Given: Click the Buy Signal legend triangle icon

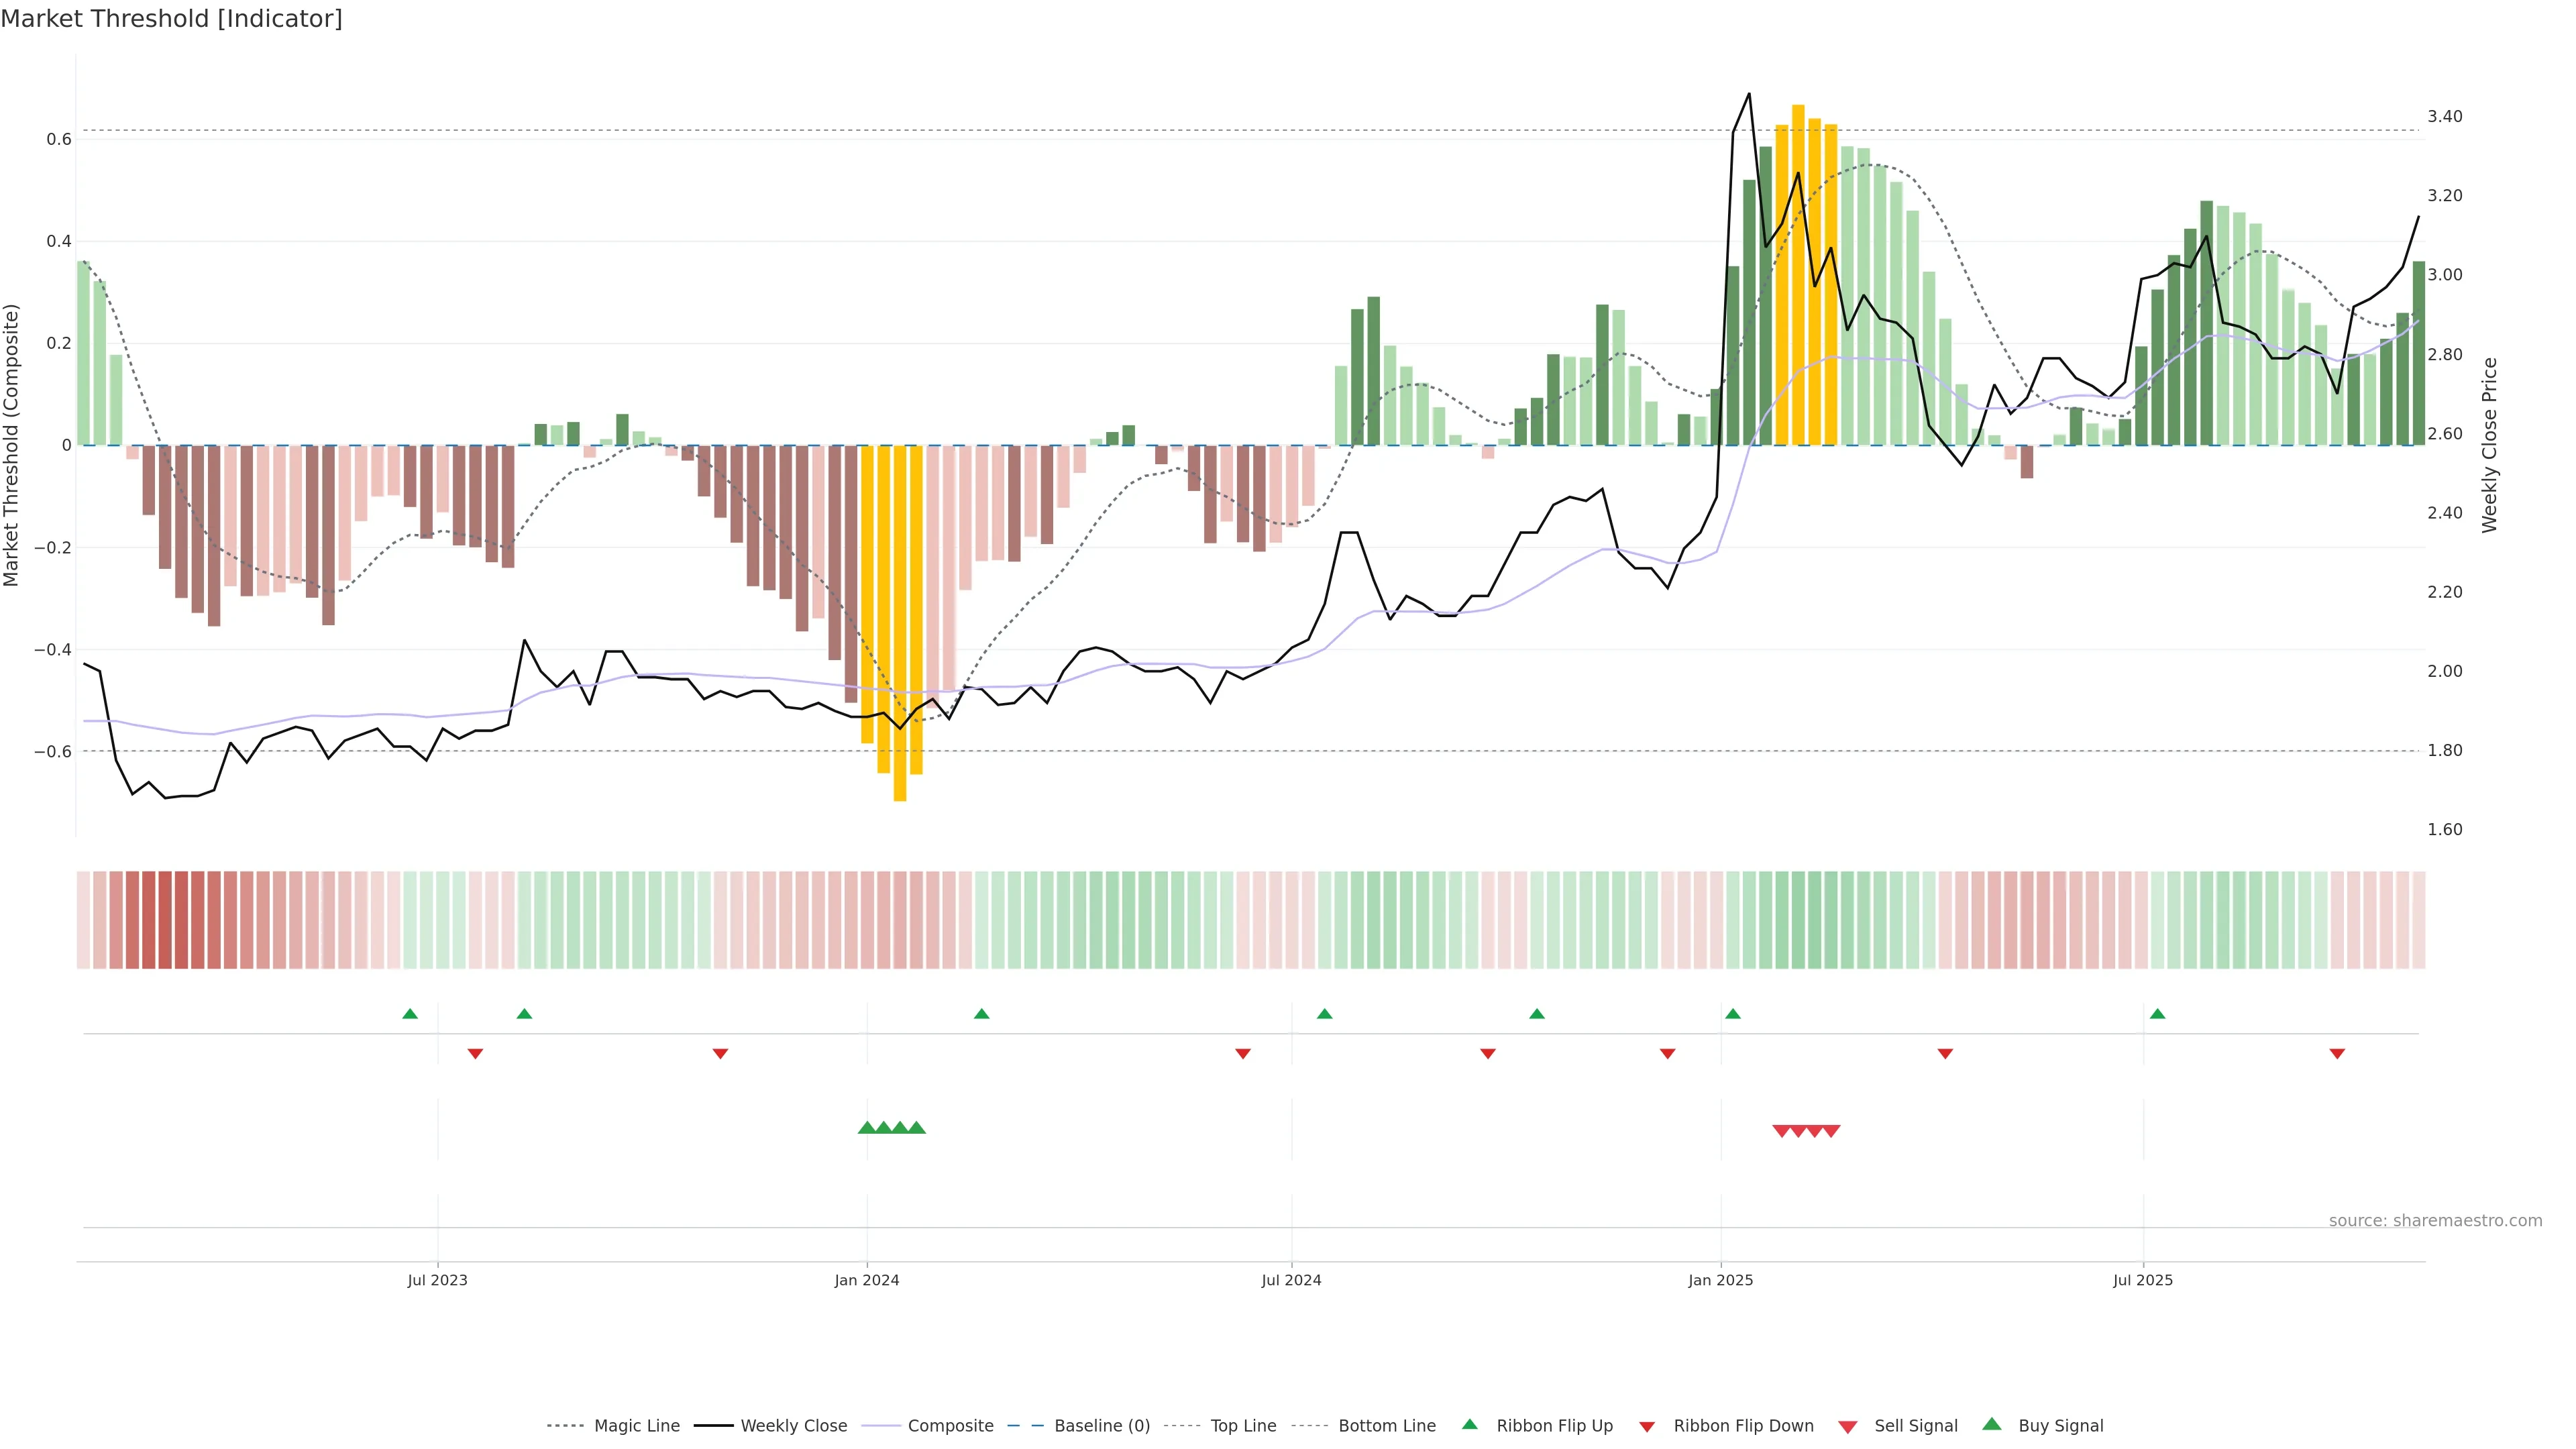Looking at the screenshot, I should [1992, 1424].
